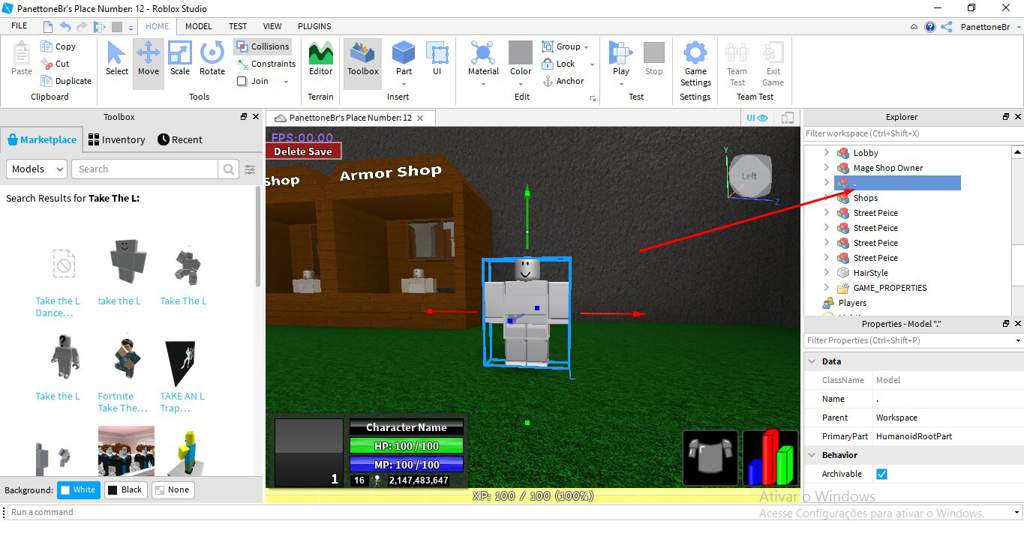Image resolution: width=1024 pixels, height=545 pixels.
Task: Pick the Rotate tool
Action: click(x=212, y=58)
